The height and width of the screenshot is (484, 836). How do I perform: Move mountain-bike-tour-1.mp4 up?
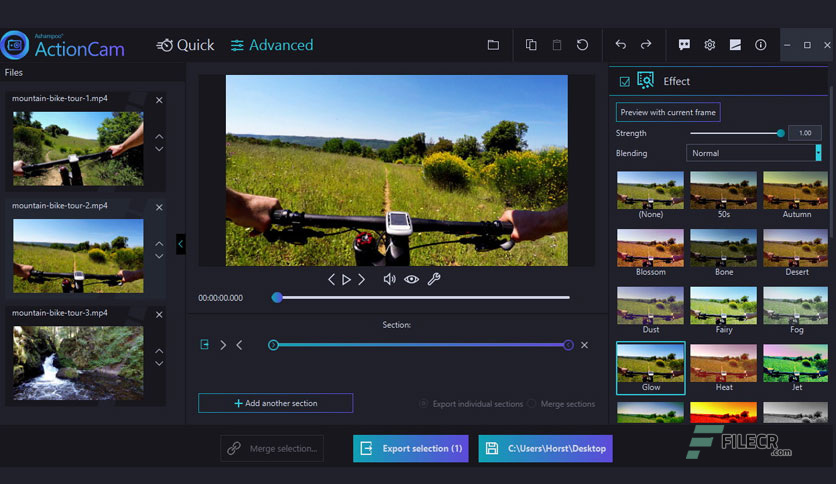click(x=159, y=136)
